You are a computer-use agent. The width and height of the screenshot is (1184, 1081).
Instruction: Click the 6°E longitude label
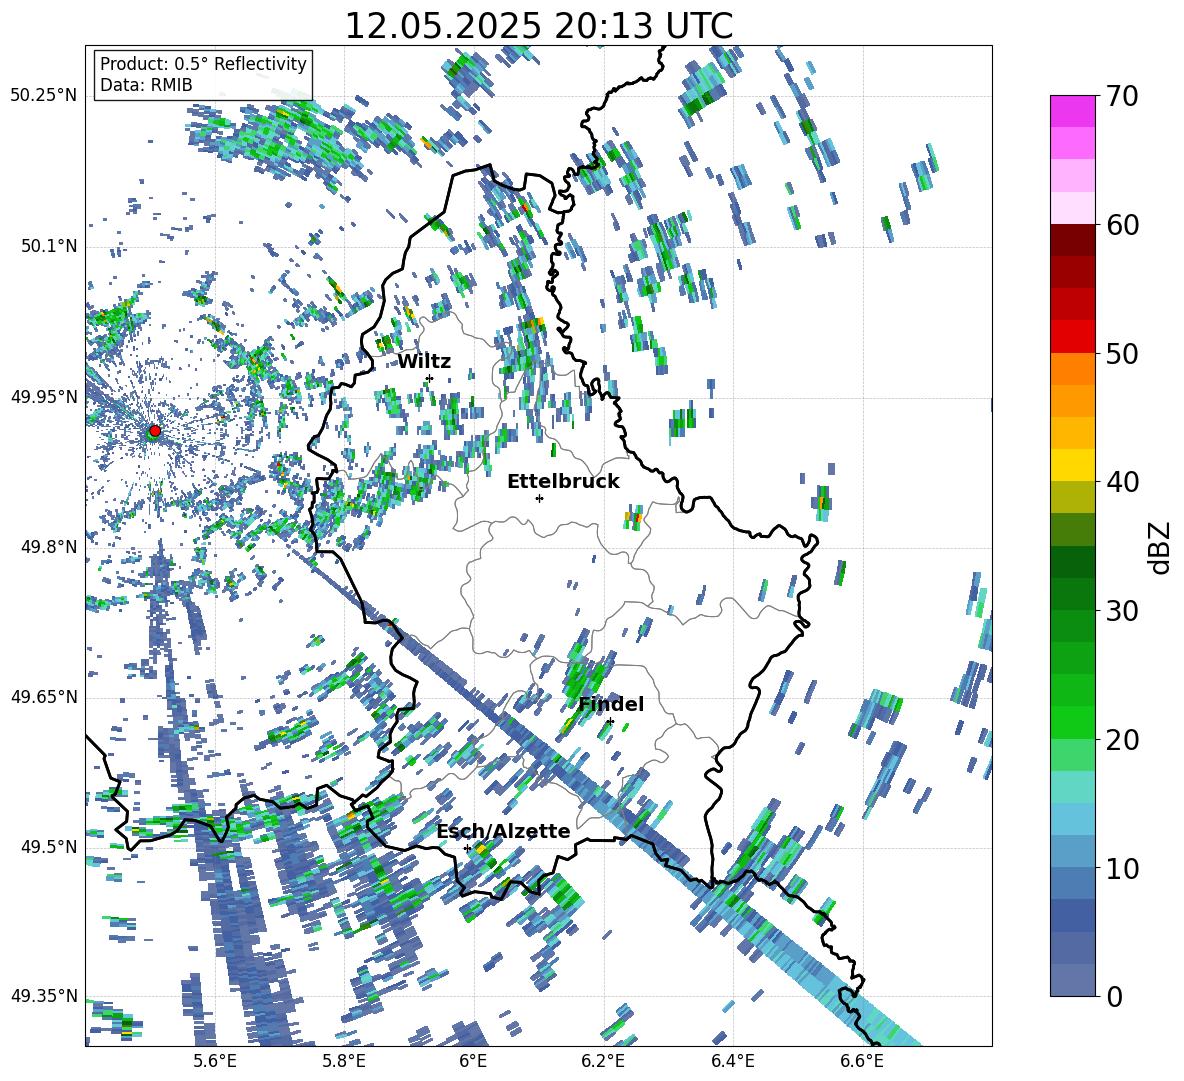473,1061
